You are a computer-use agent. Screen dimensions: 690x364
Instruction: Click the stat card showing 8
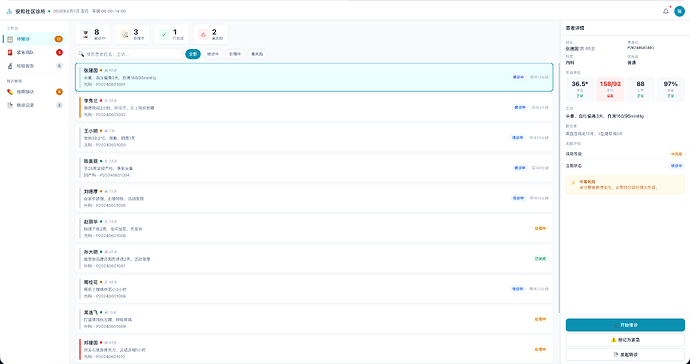tap(93, 34)
